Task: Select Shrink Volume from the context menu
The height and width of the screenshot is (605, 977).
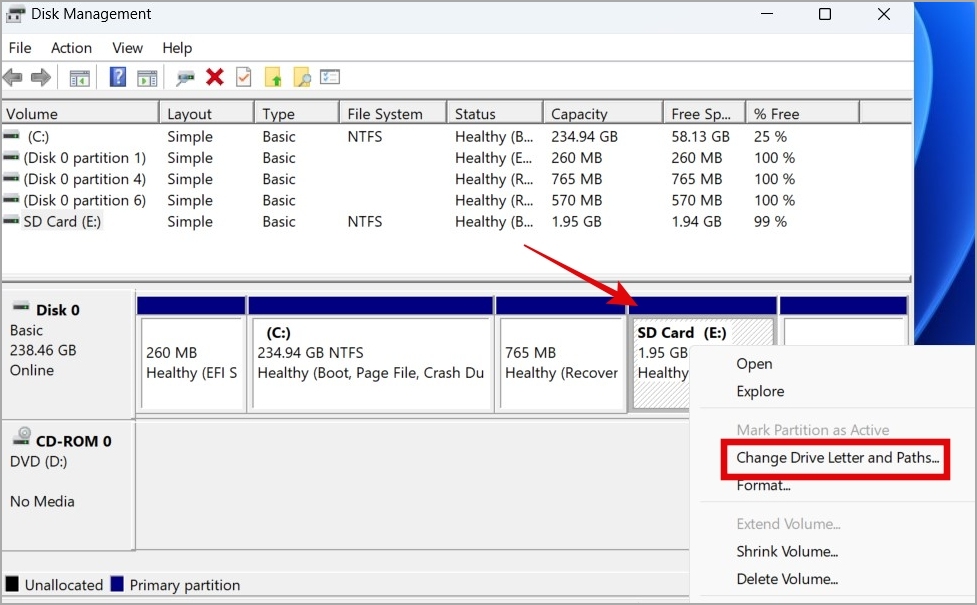Action: (787, 551)
